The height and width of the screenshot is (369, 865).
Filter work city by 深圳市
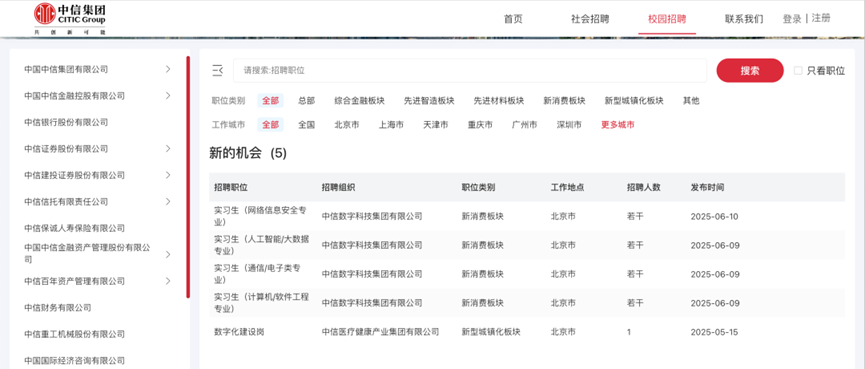[x=569, y=125]
